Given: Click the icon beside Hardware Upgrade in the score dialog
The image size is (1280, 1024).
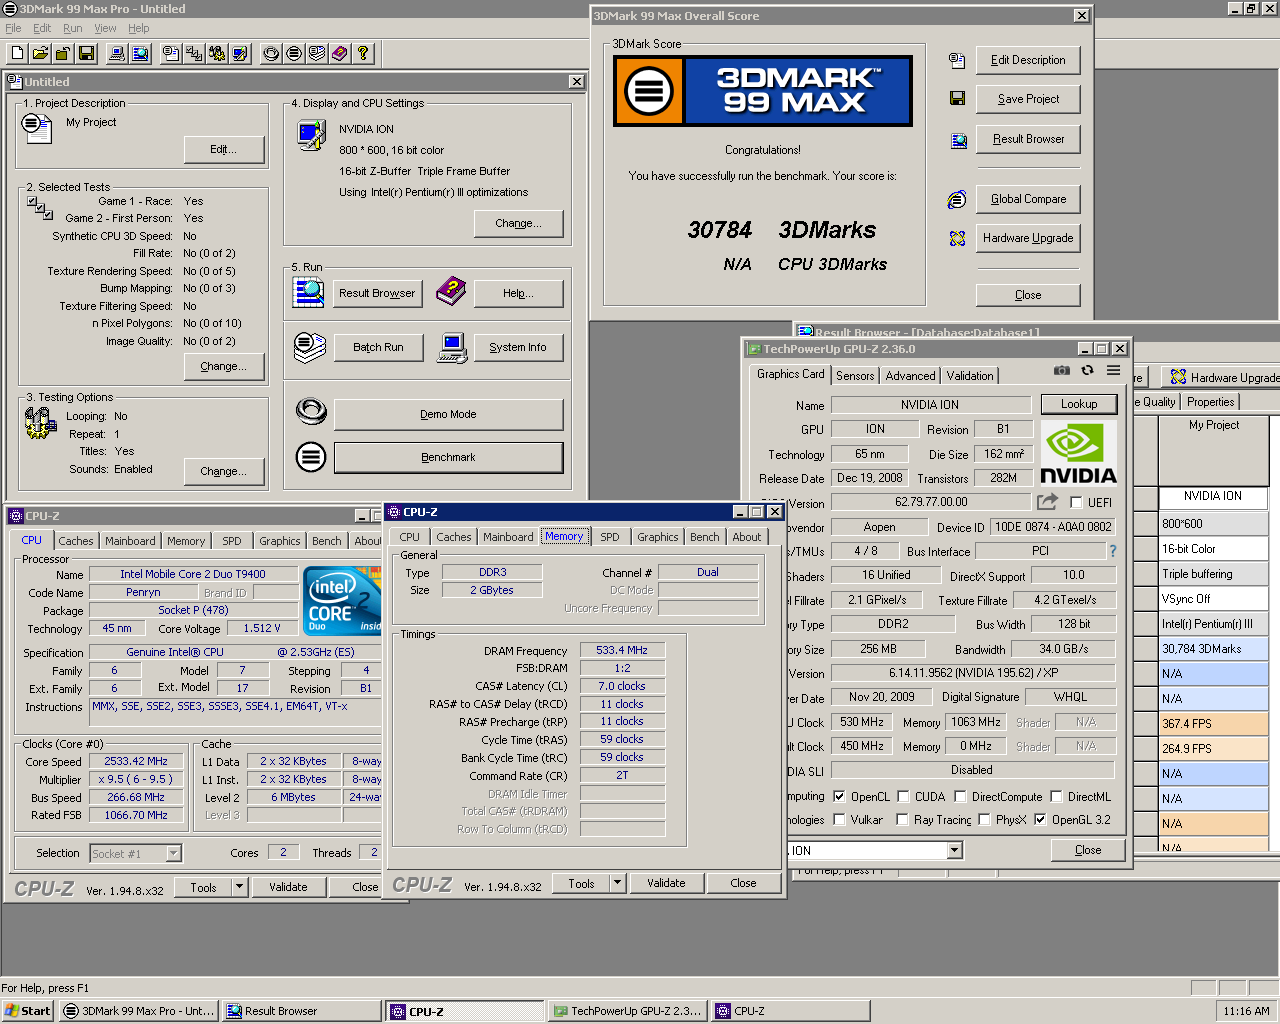Looking at the screenshot, I should [957, 238].
